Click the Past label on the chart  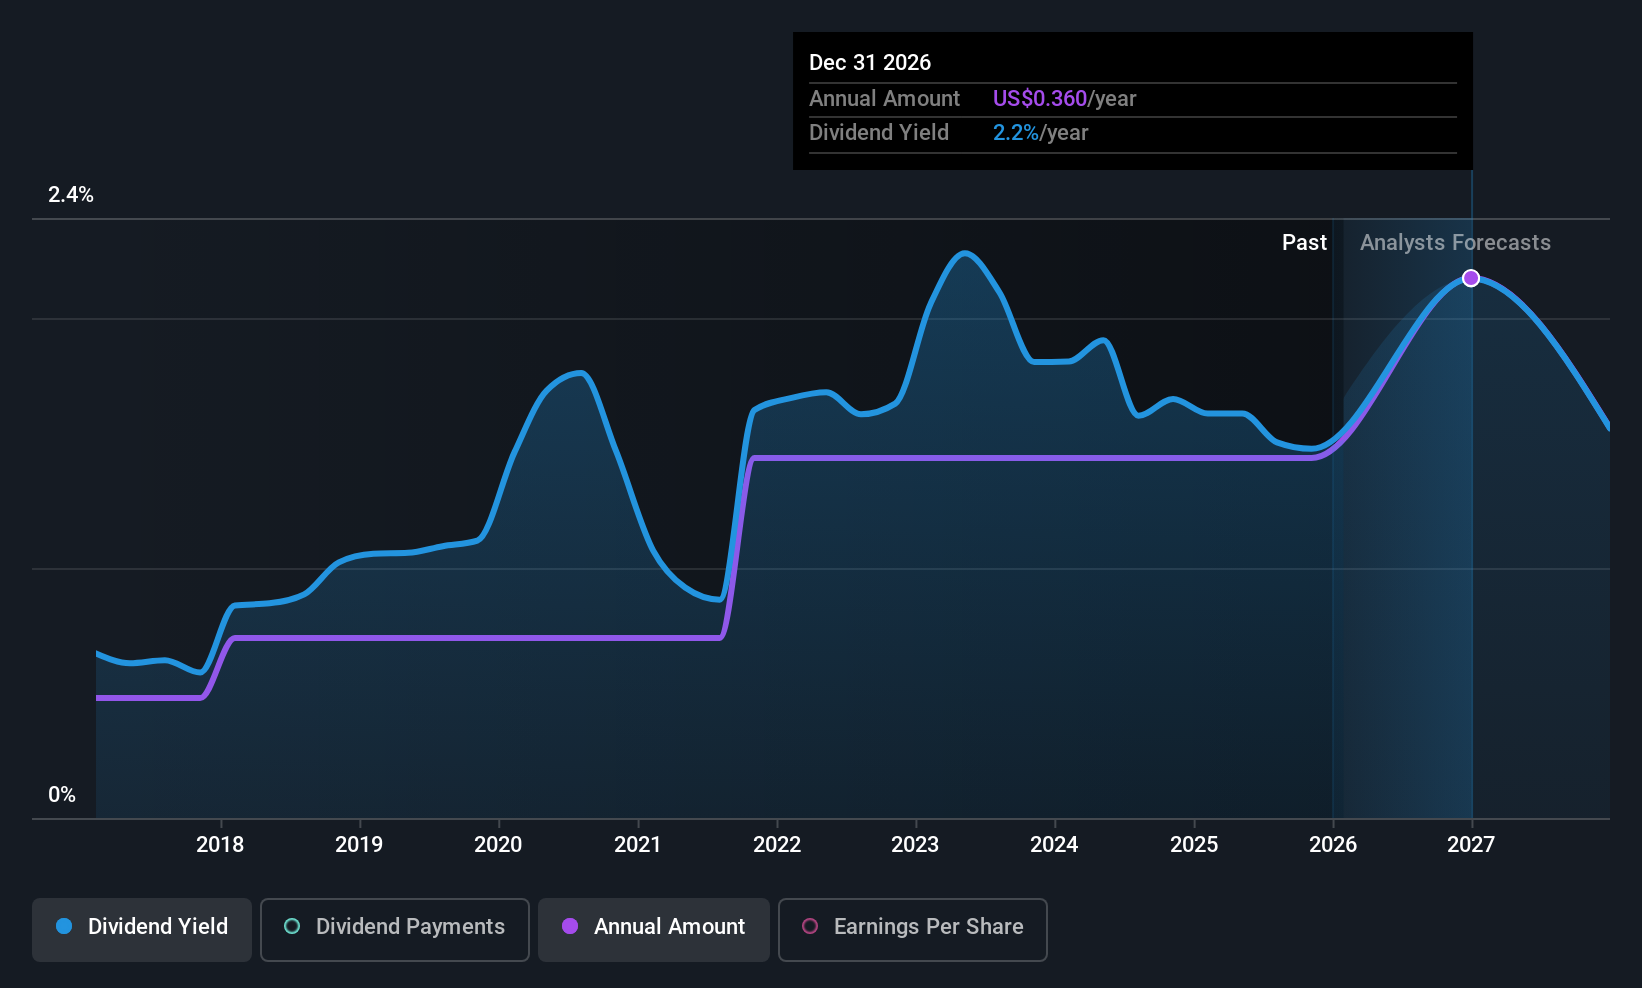pos(1305,242)
